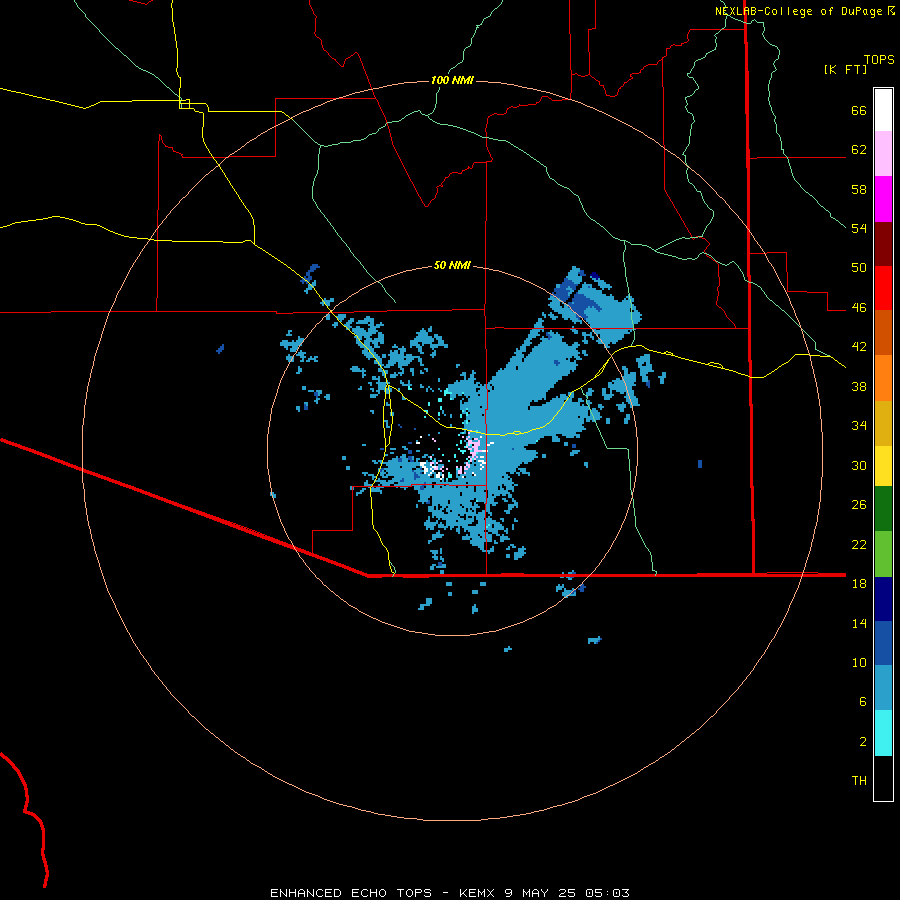Click the '9 MAY 25' date in caption
Image resolution: width=900 pixels, height=900 pixels.
point(540,893)
